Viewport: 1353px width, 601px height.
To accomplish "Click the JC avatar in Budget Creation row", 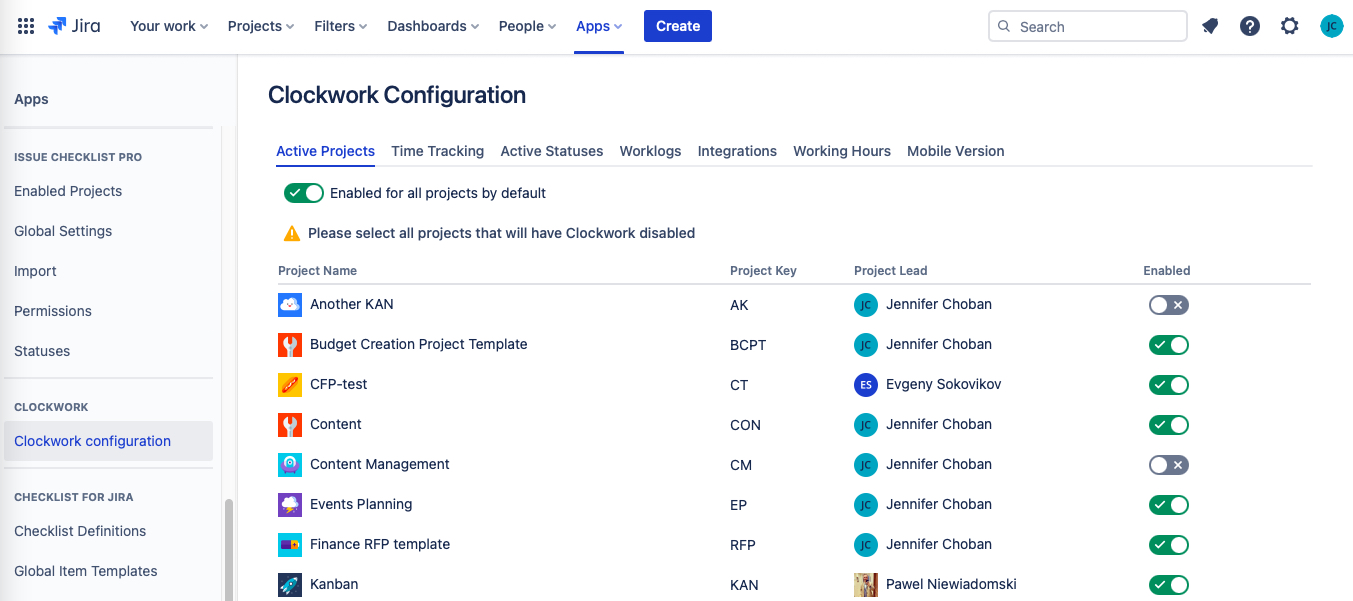I will coord(866,344).
